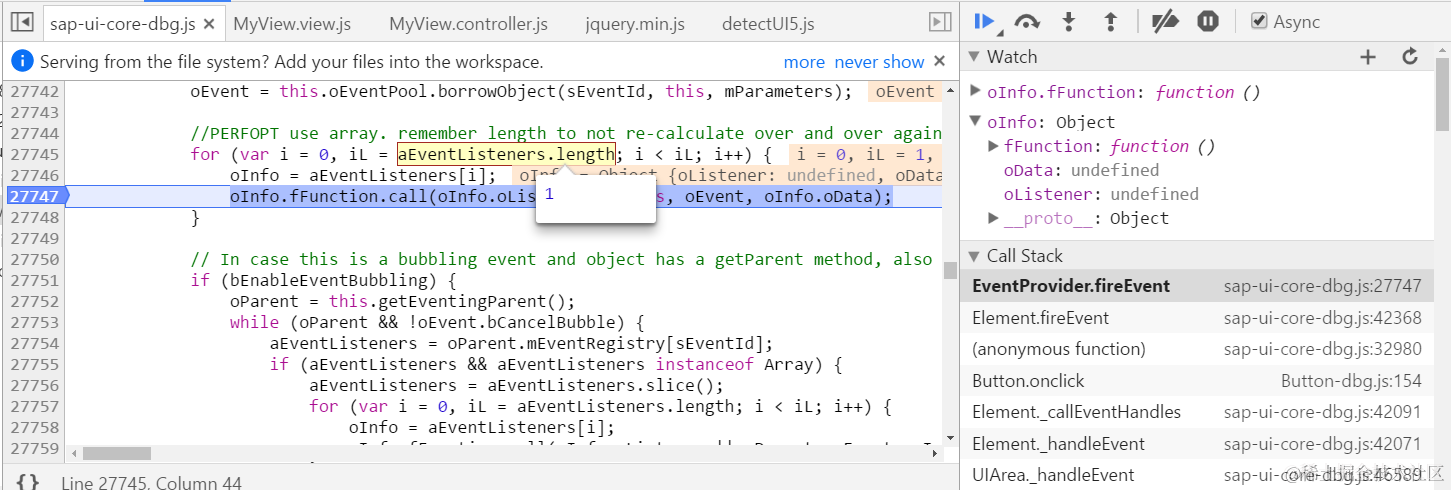Click the 'more' link in banner

804,62
